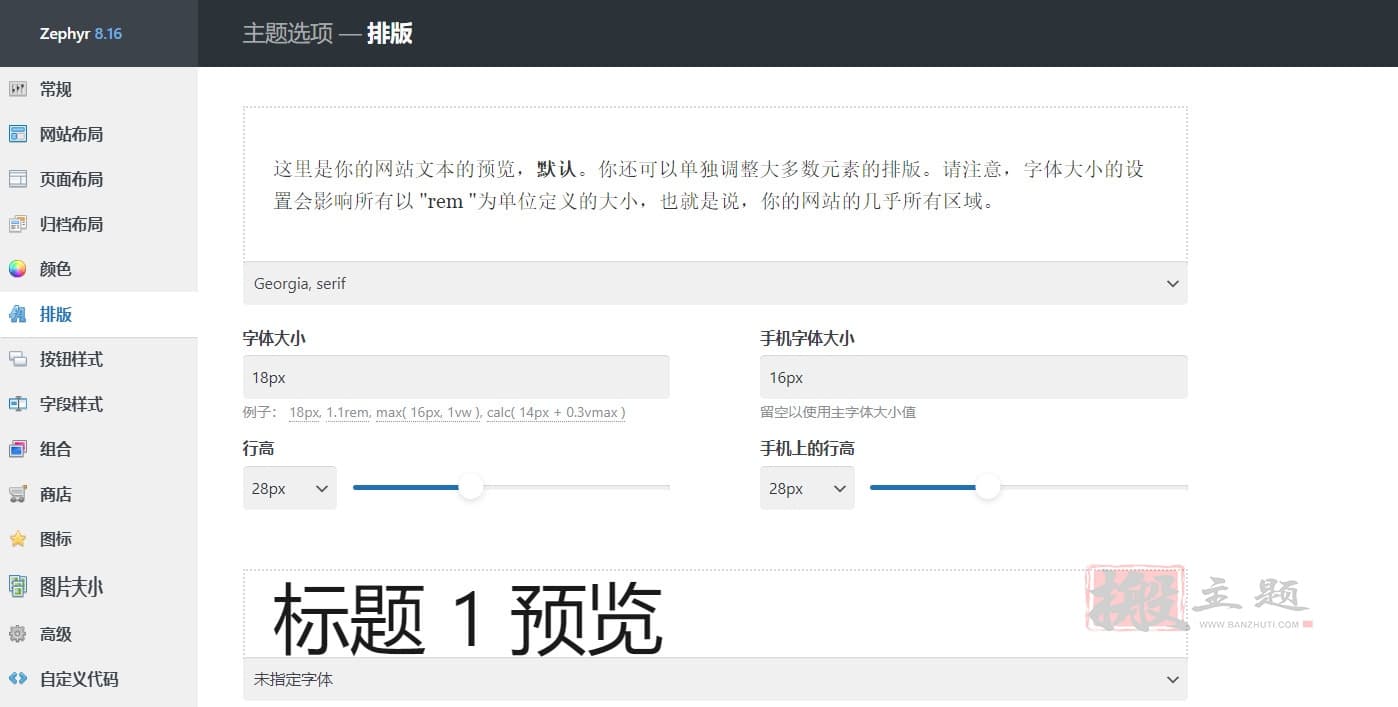Viewport: 1398px width, 707px height.
Task: Click the 字体大小 input field
Action: click(456, 377)
